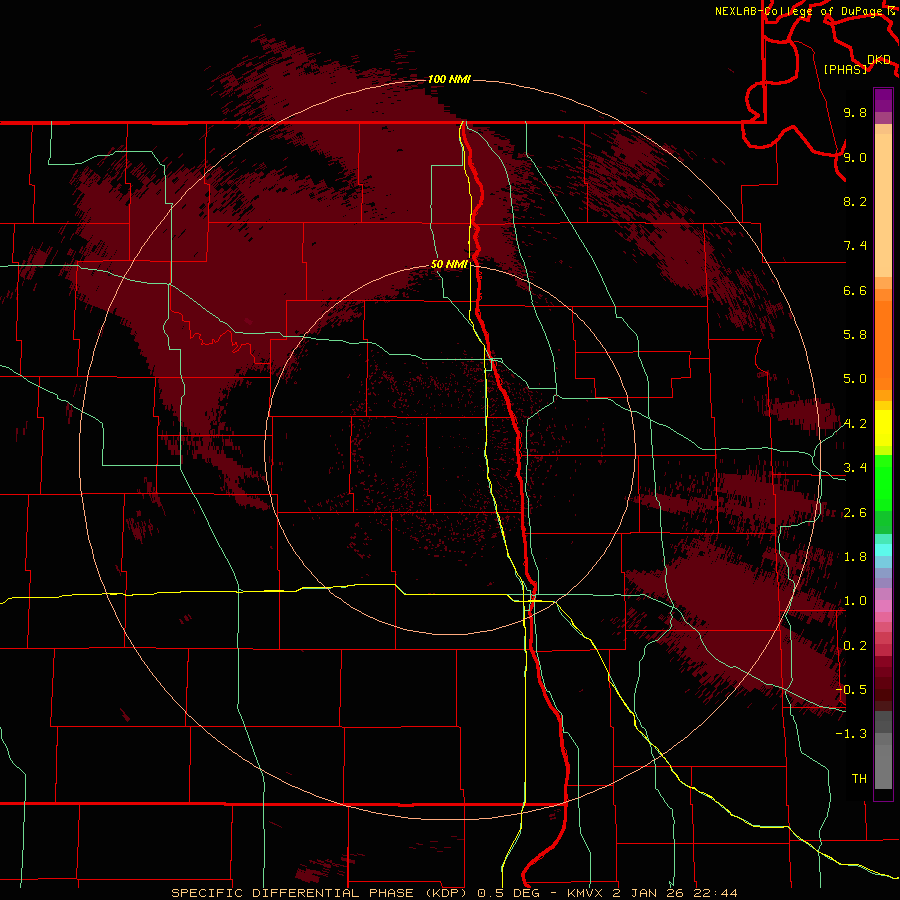Click the -1.3 scale value label
This screenshot has width=900, height=900.
(851, 734)
